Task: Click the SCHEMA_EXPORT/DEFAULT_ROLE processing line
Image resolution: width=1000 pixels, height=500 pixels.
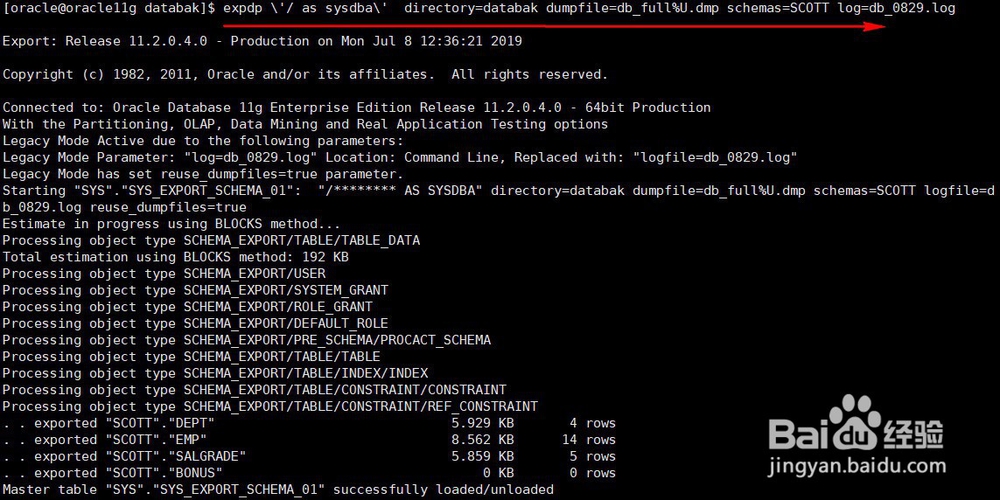Action: click(x=195, y=323)
